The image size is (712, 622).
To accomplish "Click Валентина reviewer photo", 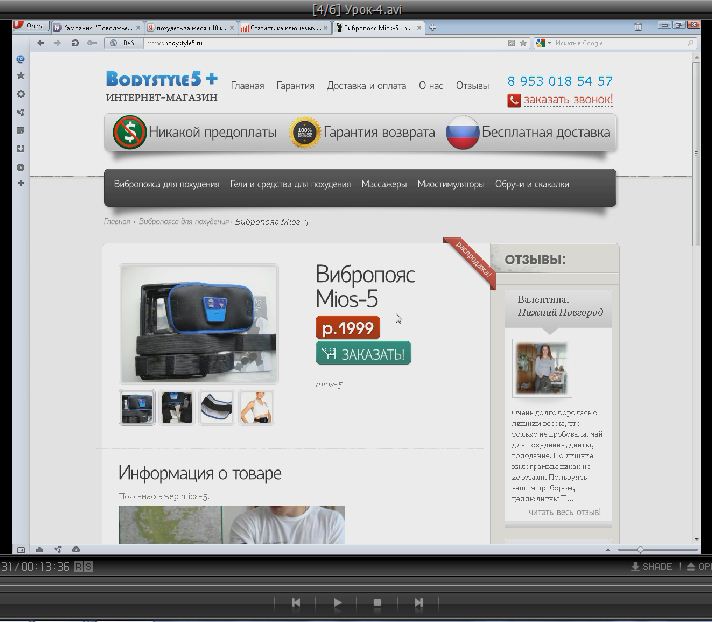I will 542,368.
